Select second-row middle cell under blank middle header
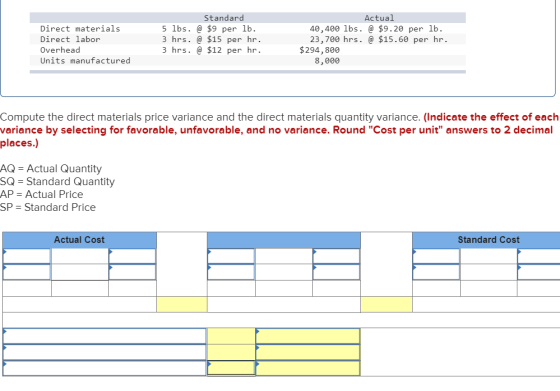560x391 pixels. point(284,272)
